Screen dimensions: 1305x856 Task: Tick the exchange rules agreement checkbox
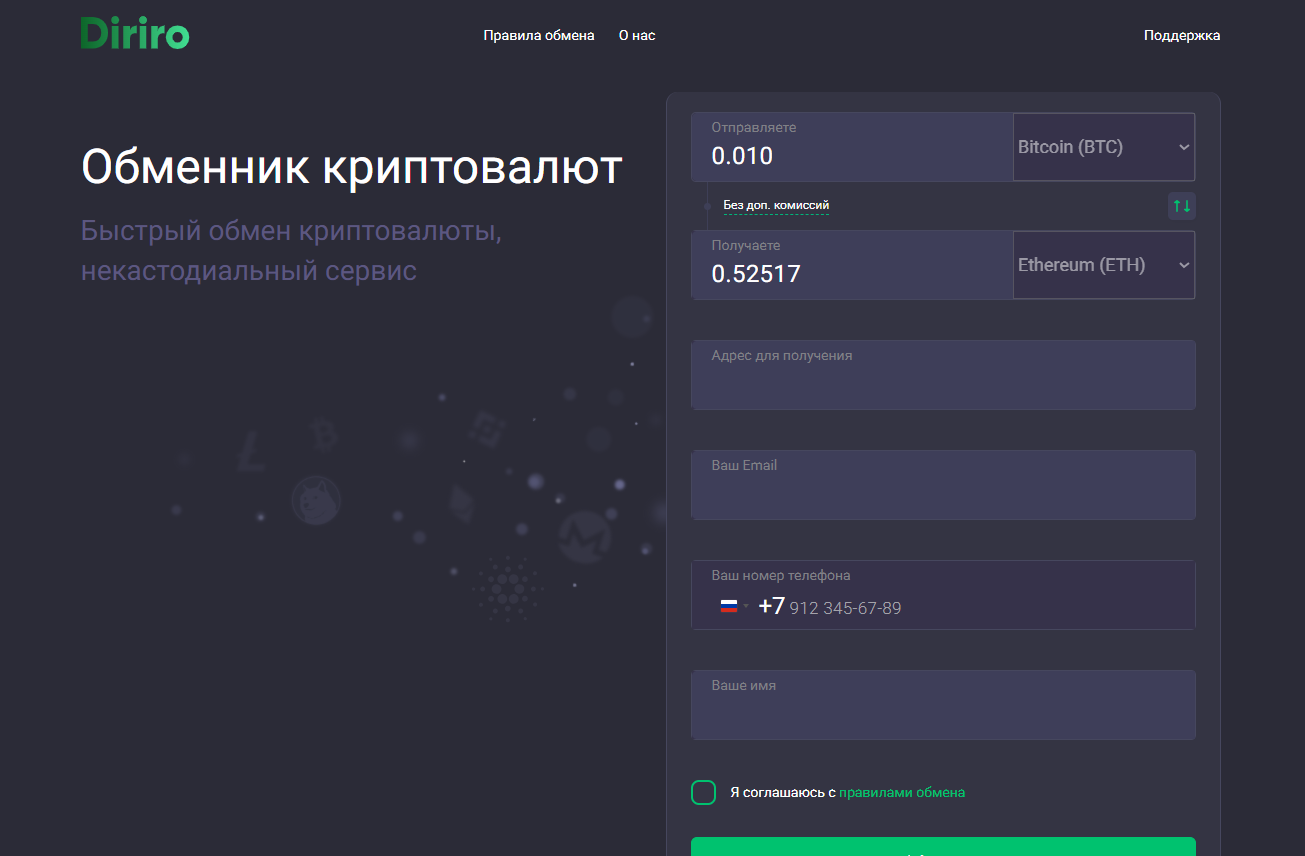(704, 793)
